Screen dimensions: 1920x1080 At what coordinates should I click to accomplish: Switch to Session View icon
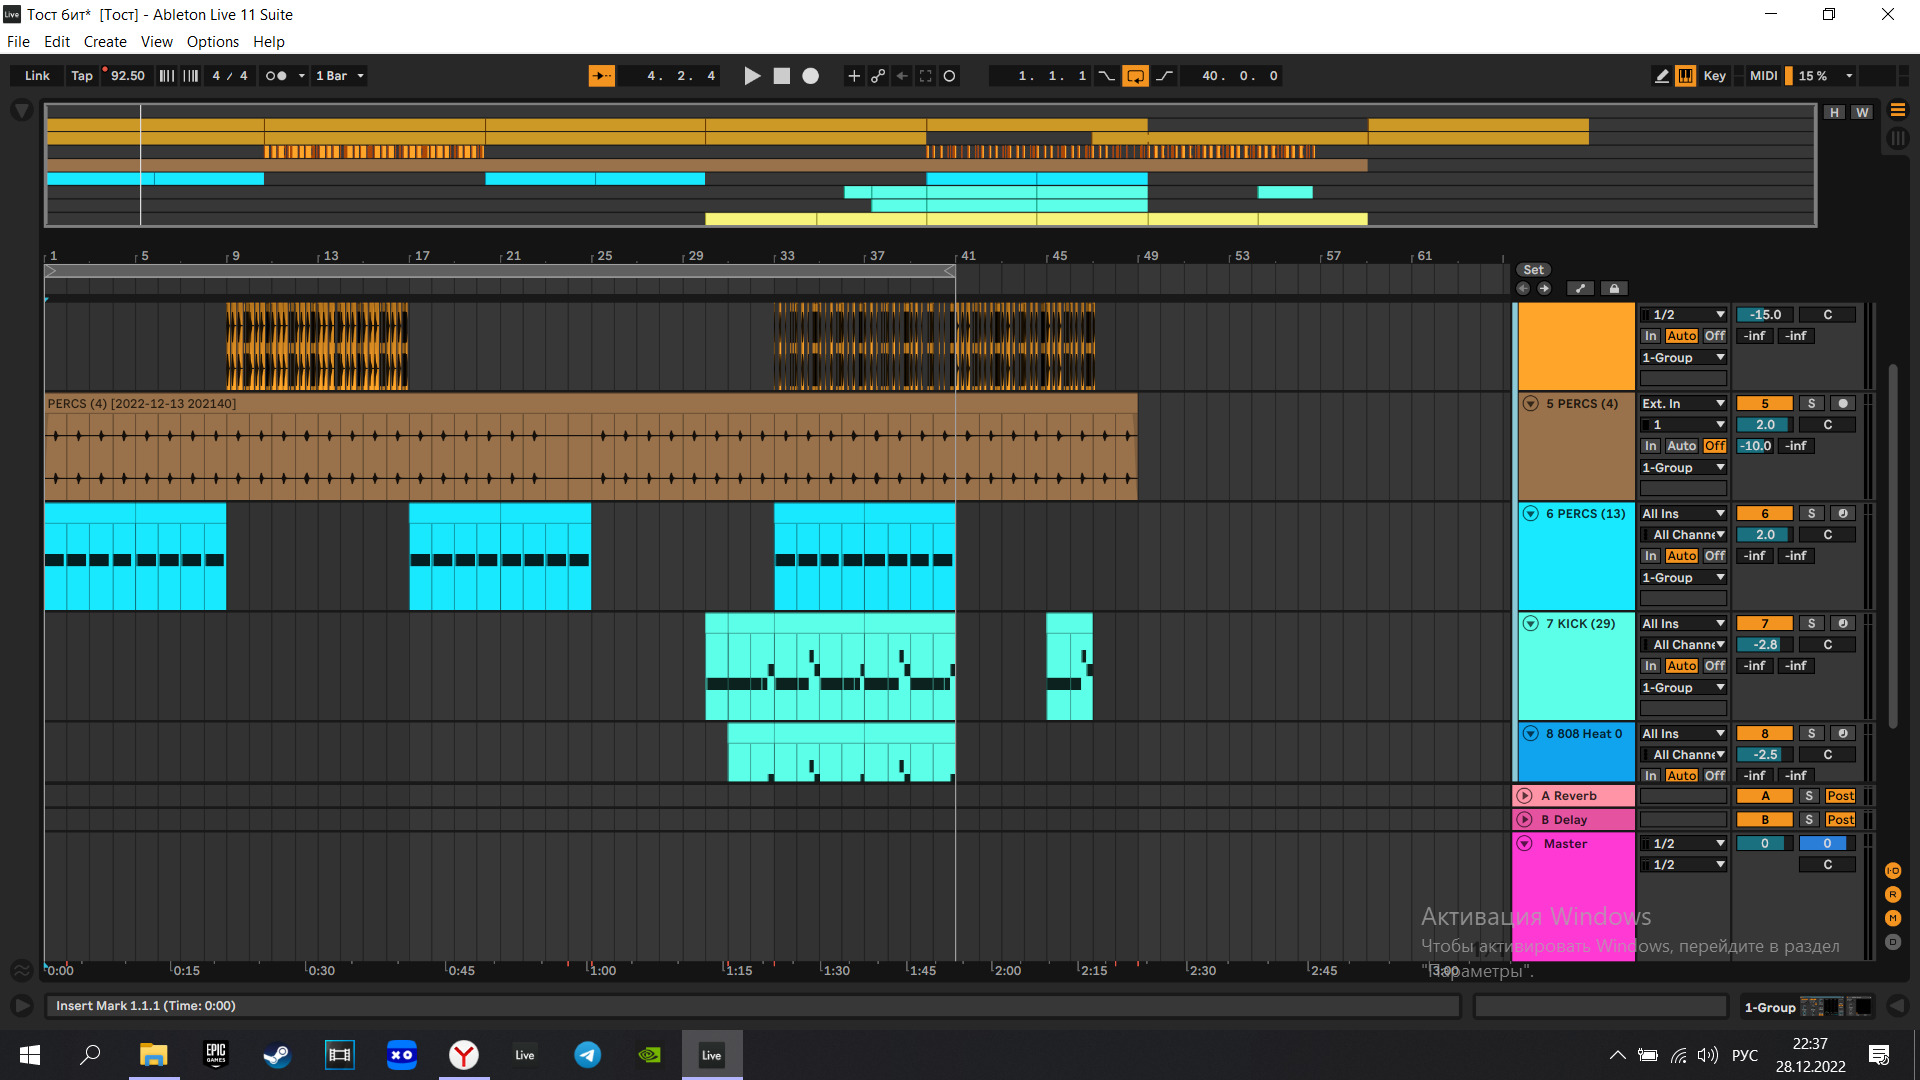tap(1897, 139)
